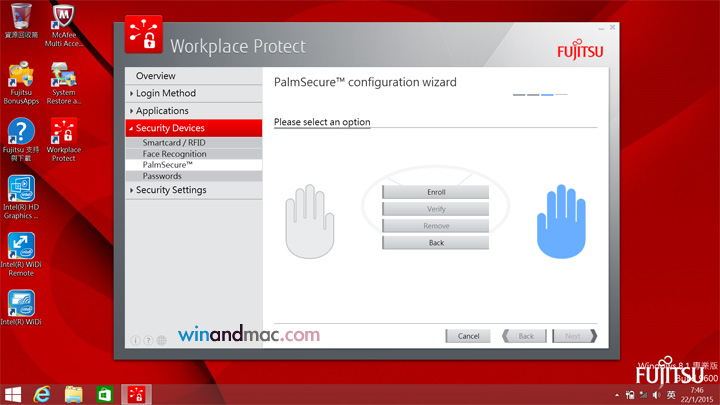Launch Internet Explorer from the taskbar
The height and width of the screenshot is (405, 720).
[42, 394]
